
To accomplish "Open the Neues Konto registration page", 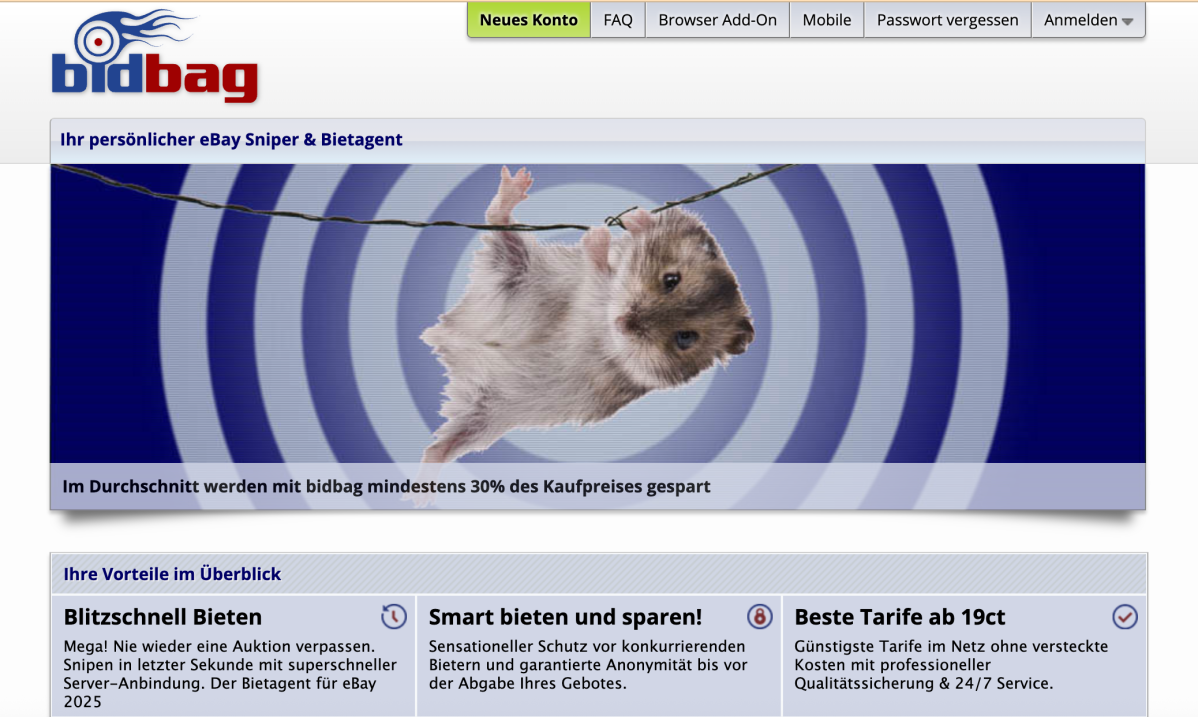I will click(529, 20).
